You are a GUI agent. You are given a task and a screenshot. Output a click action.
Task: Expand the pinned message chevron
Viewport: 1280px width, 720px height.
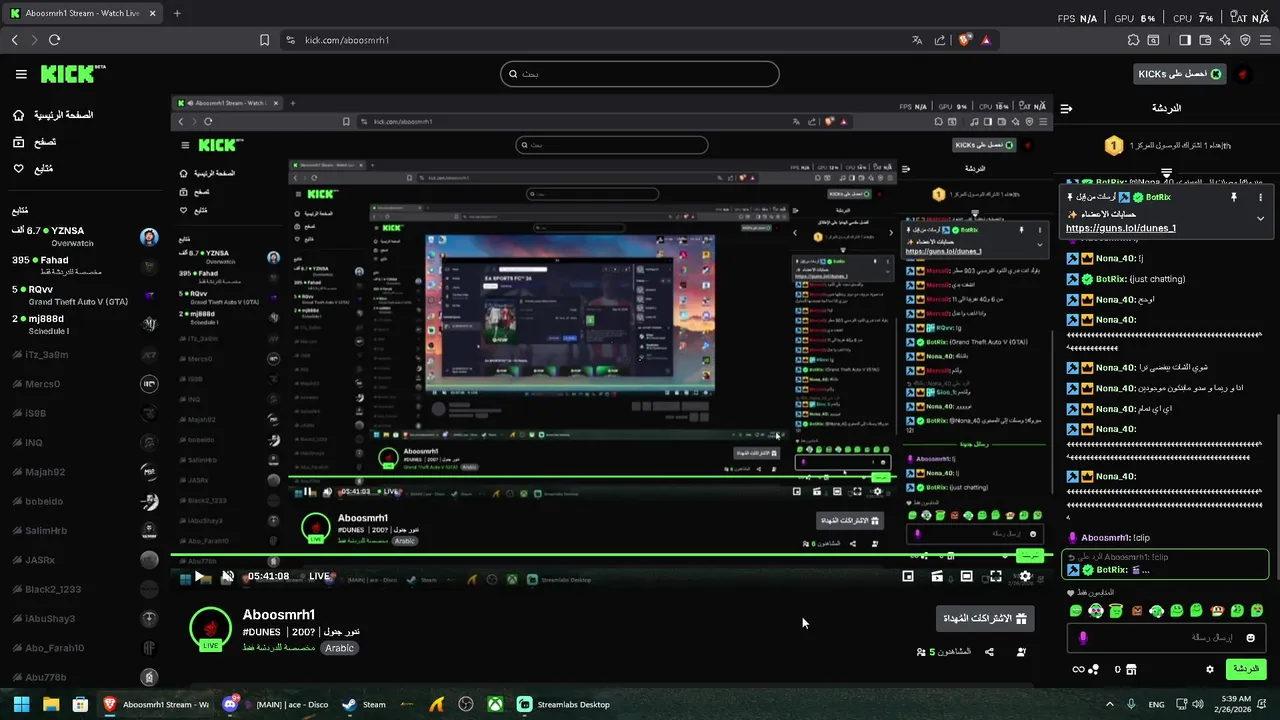[1260, 218]
